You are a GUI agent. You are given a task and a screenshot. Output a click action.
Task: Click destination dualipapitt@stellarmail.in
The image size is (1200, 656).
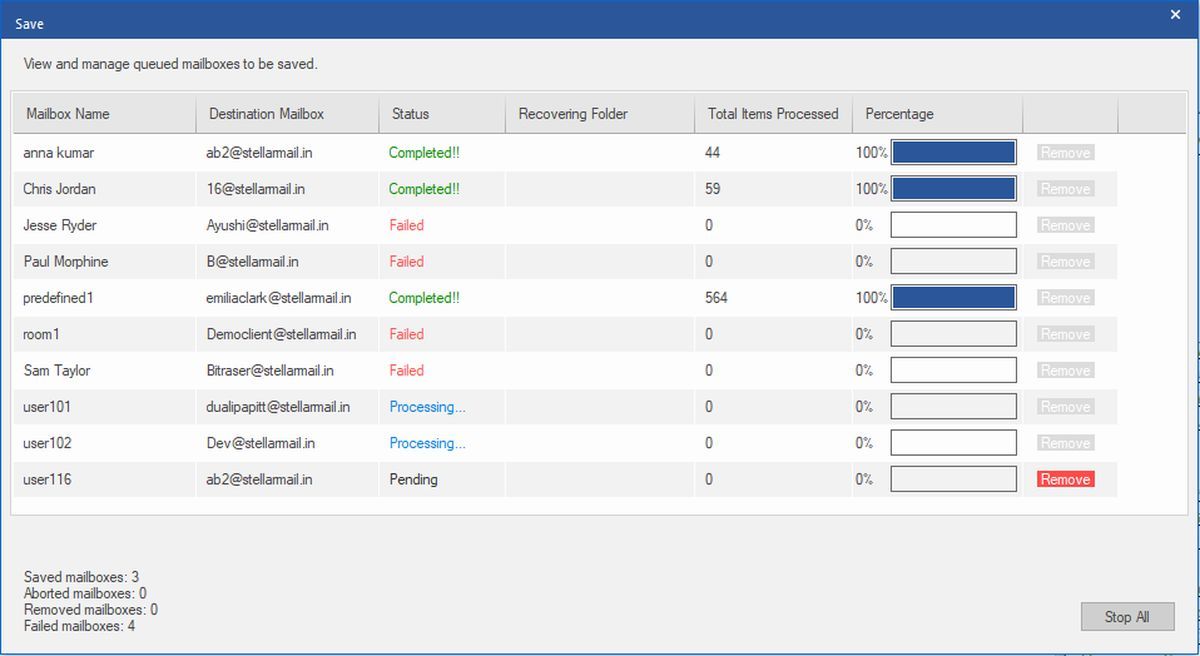[x=278, y=407]
